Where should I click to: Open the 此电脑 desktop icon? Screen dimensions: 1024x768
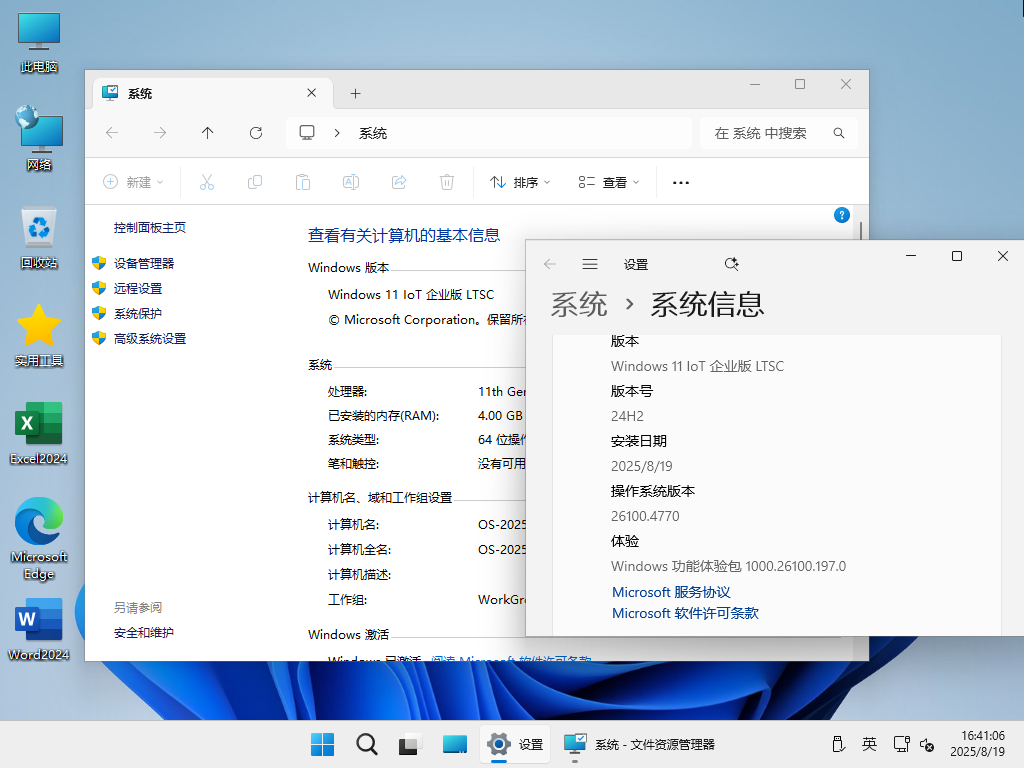[x=39, y=42]
